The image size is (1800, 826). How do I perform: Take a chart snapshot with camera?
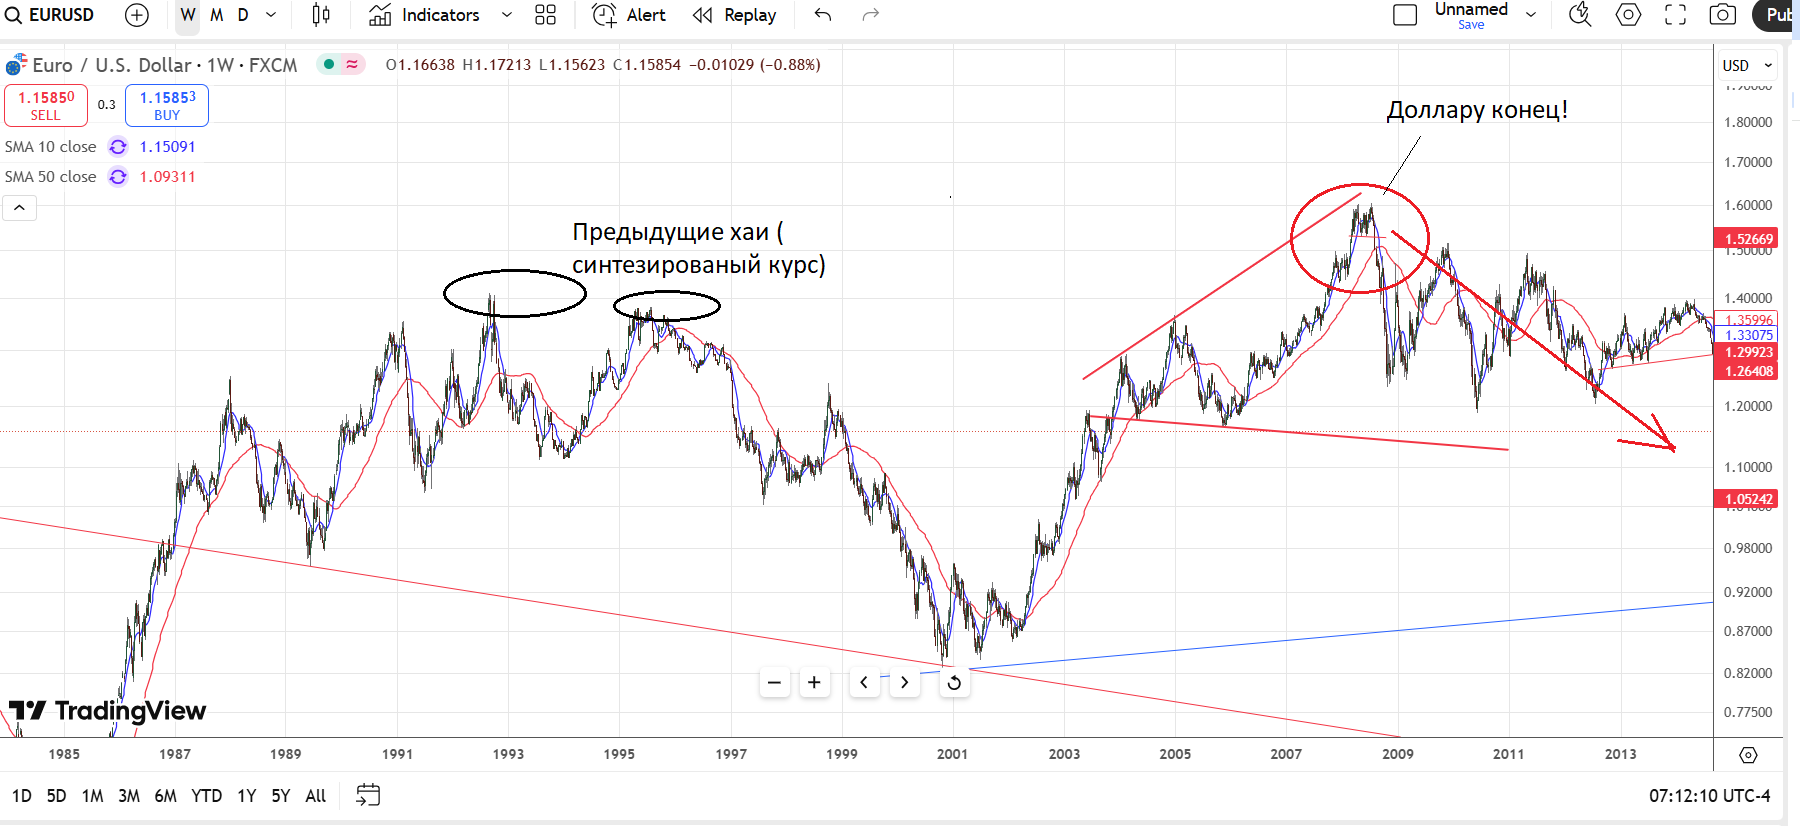1722,15
